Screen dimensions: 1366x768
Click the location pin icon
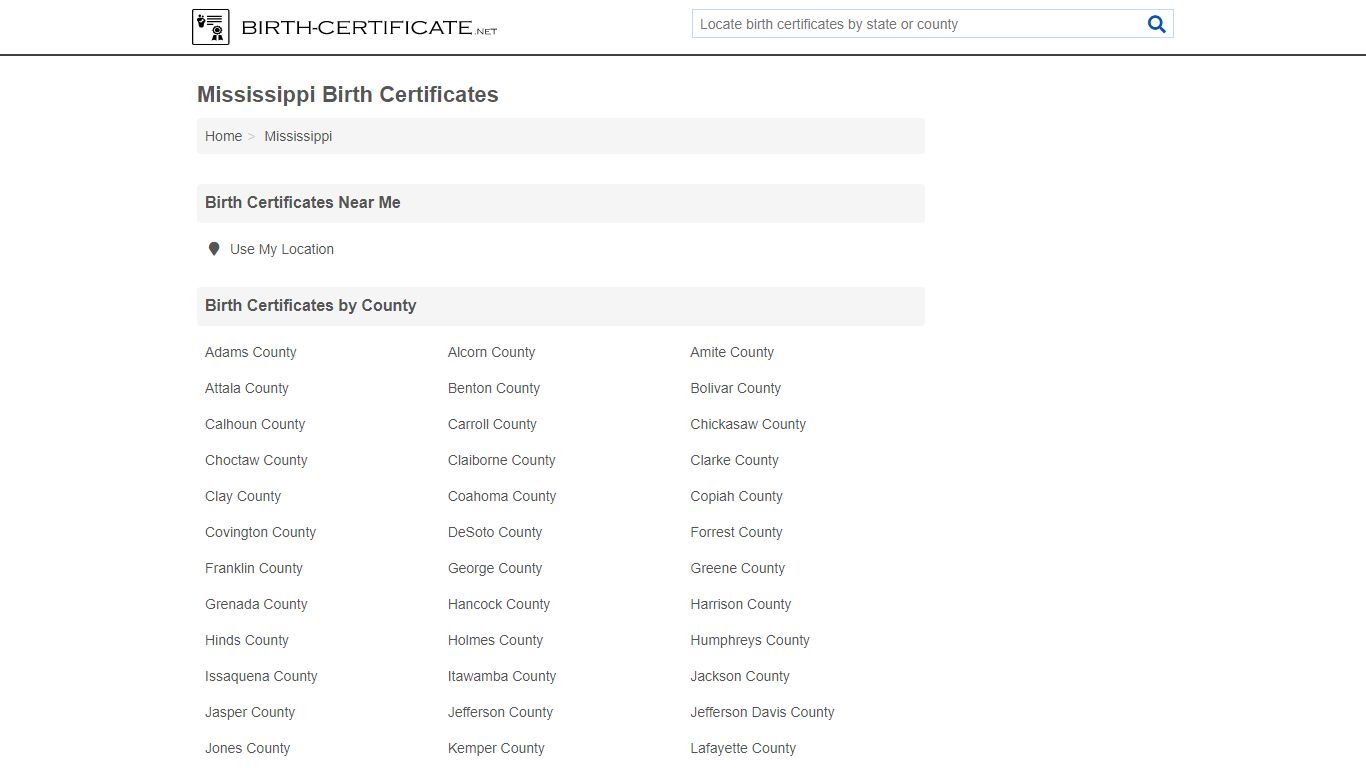[213, 249]
